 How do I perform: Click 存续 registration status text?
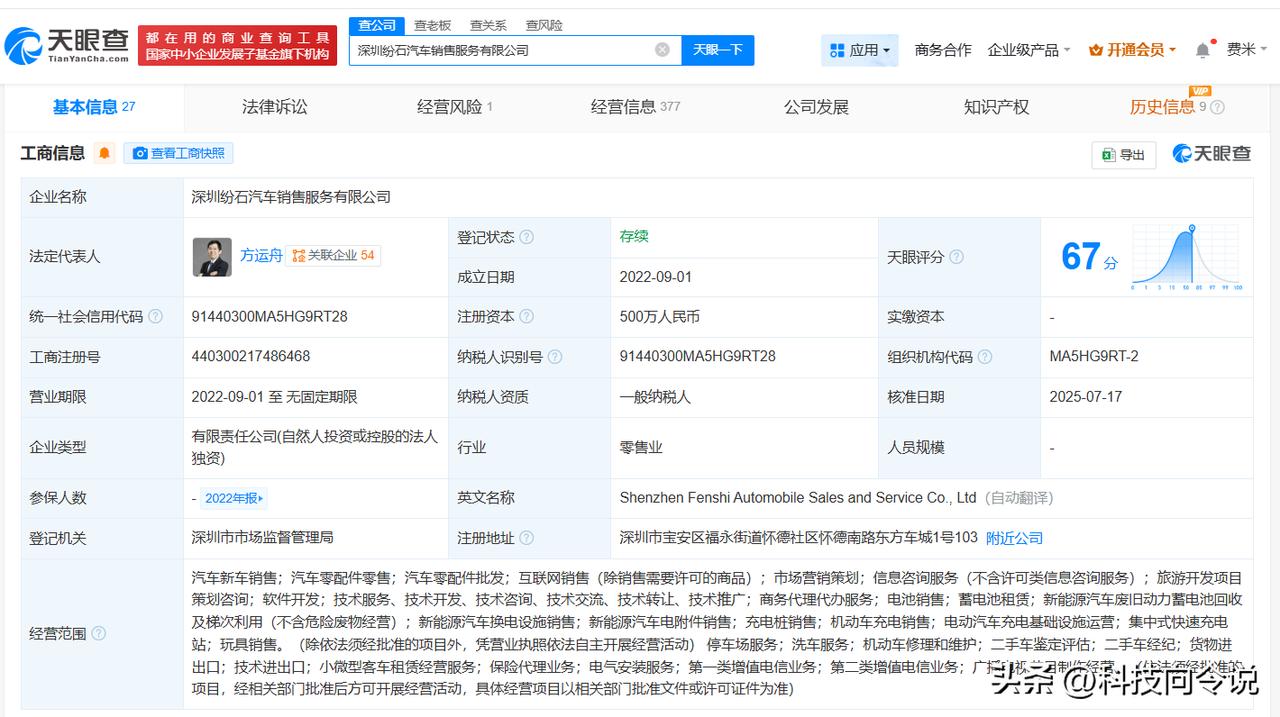pos(634,236)
